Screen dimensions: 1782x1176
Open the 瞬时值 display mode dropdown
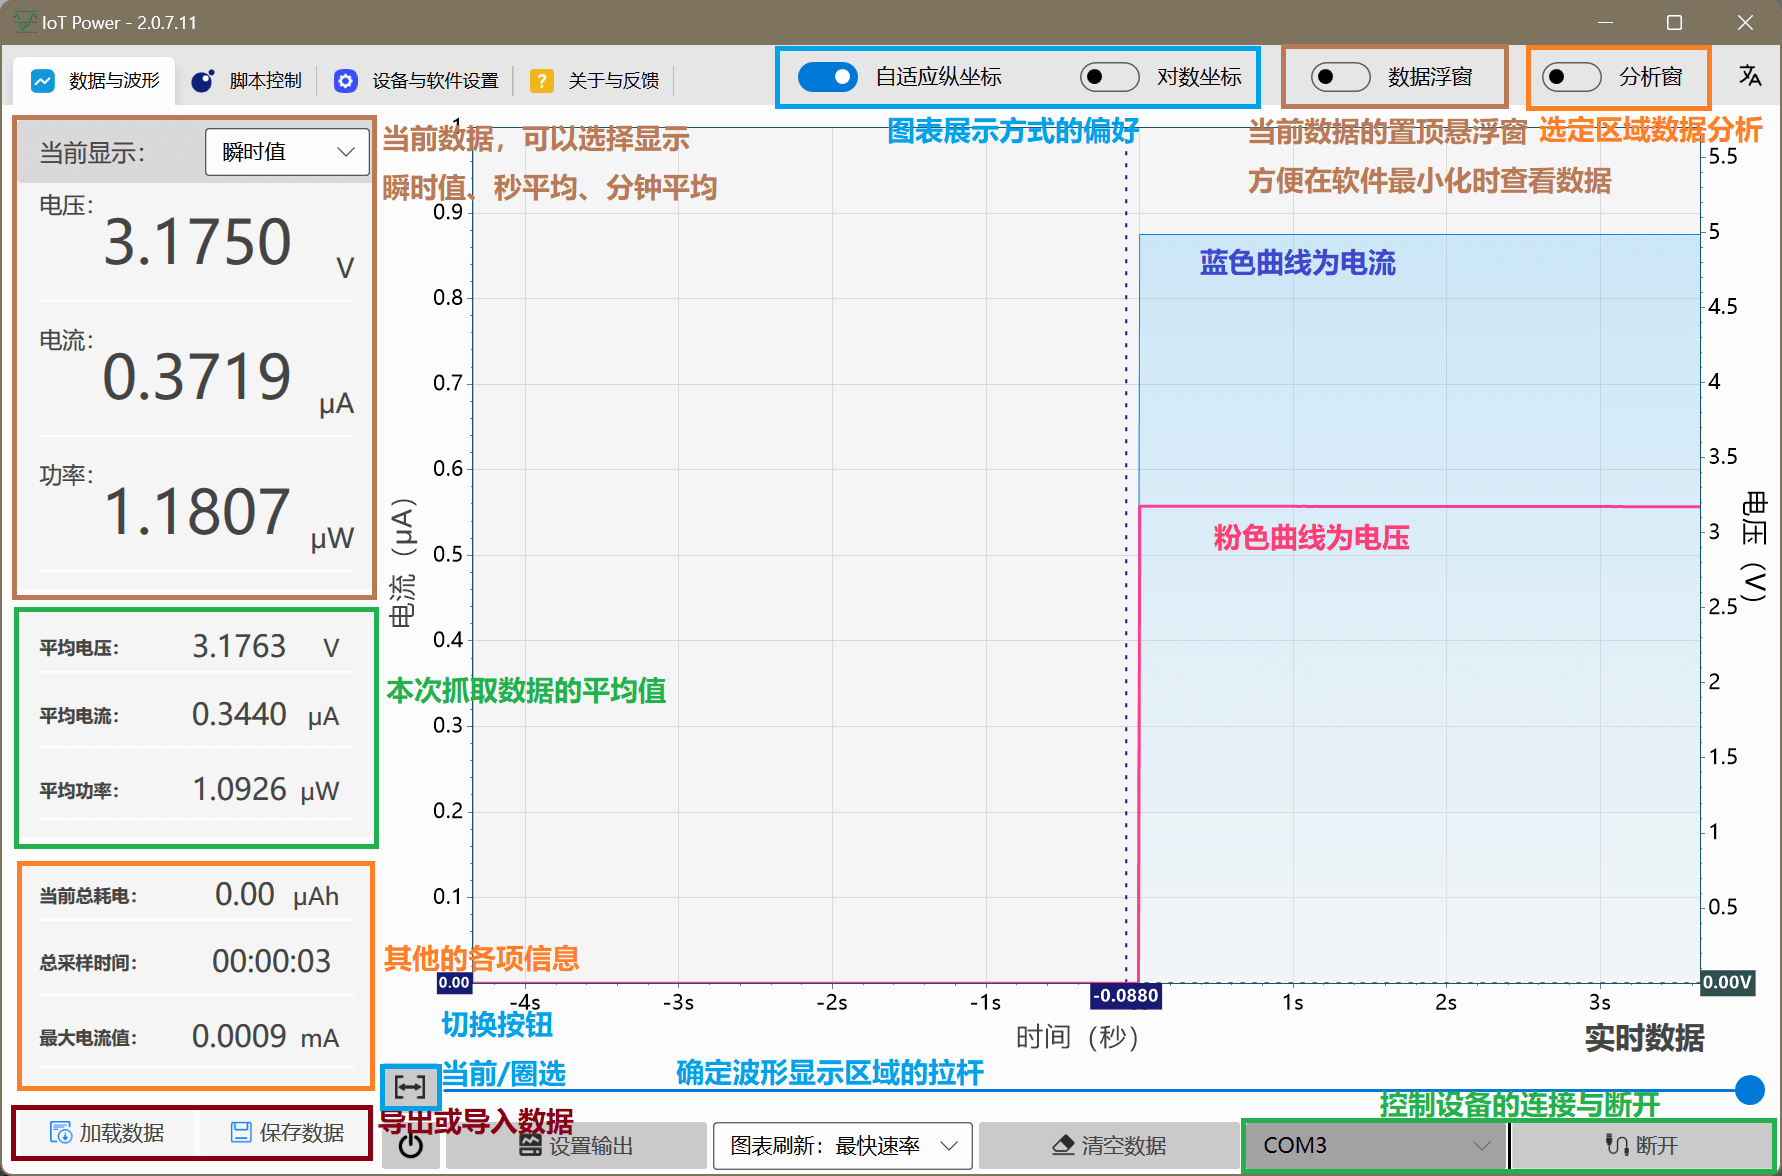(287, 152)
